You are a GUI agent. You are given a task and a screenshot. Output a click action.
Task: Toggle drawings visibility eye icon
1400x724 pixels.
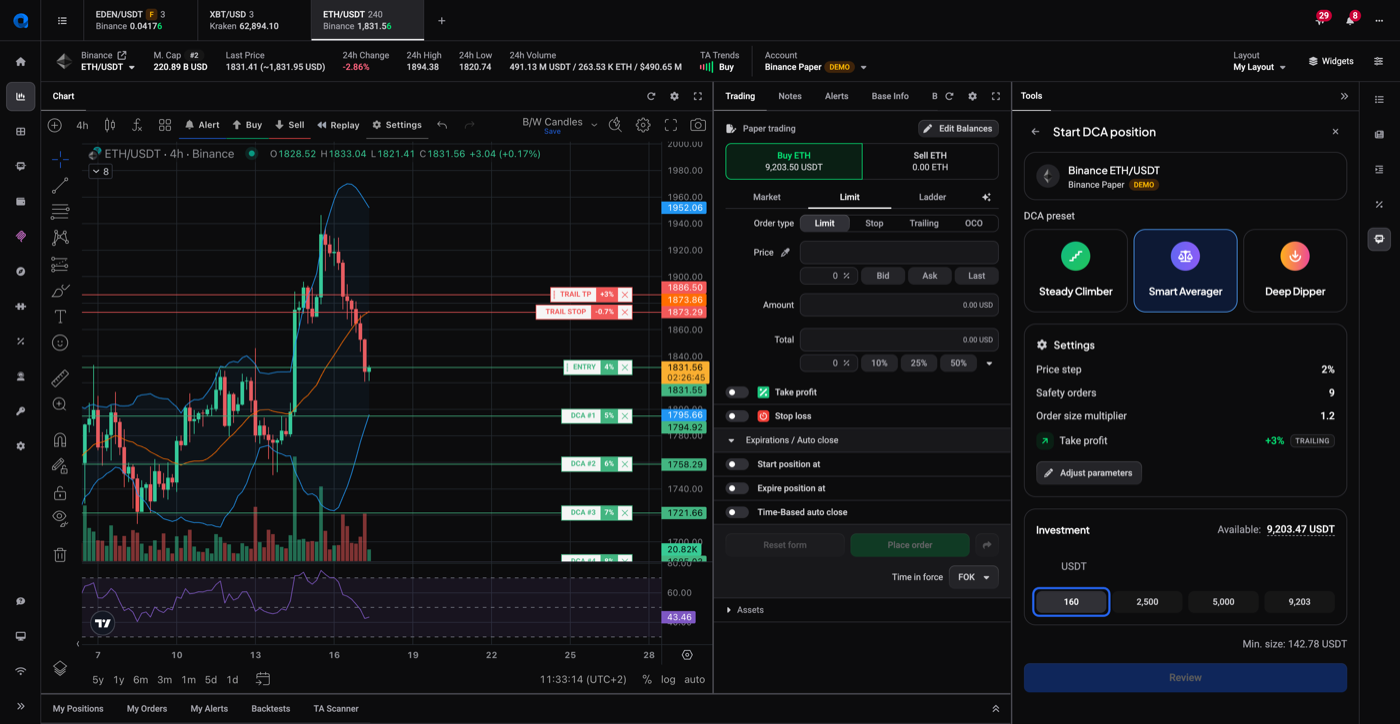[x=60, y=518]
